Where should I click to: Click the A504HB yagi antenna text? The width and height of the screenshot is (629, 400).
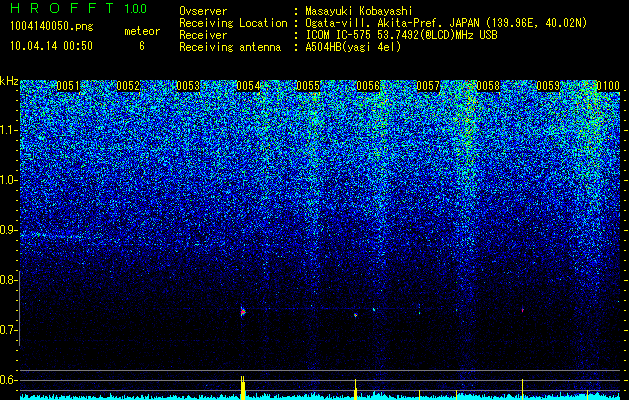pos(353,47)
